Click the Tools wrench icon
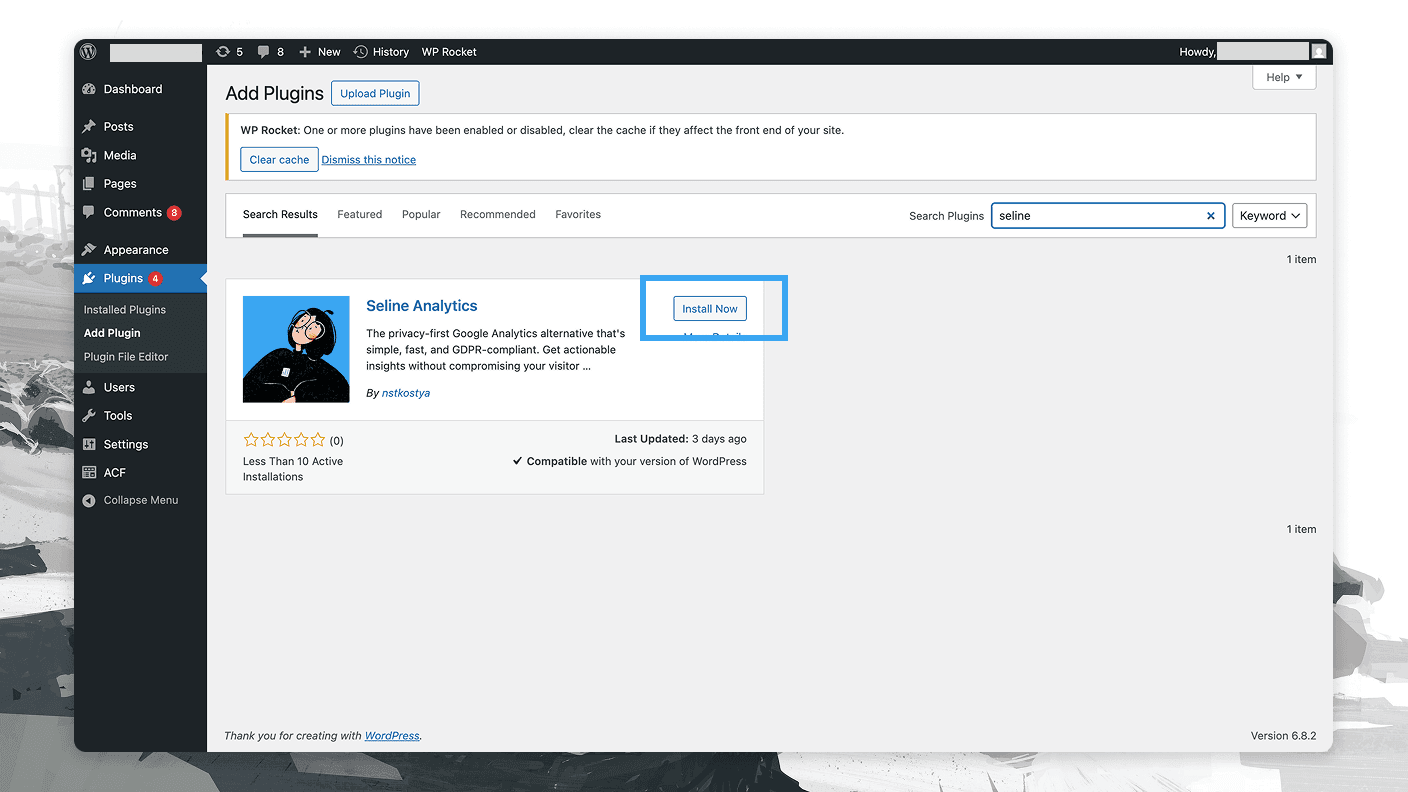 (x=89, y=416)
